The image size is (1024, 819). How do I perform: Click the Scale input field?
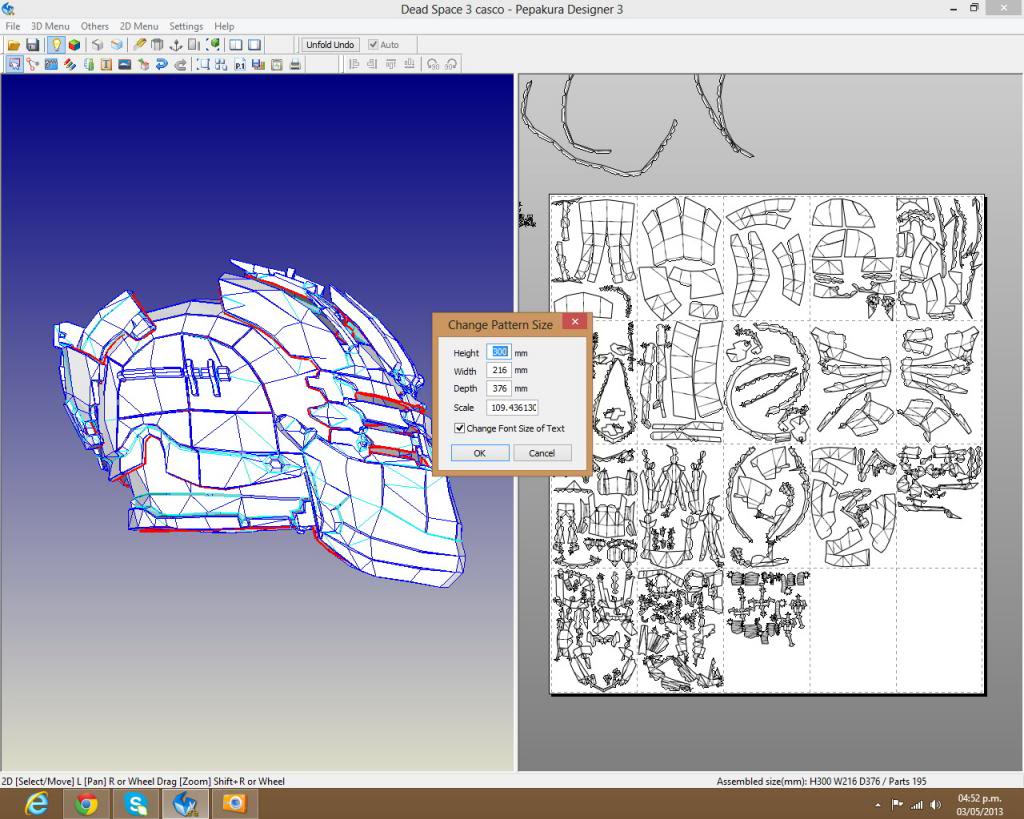click(512, 408)
